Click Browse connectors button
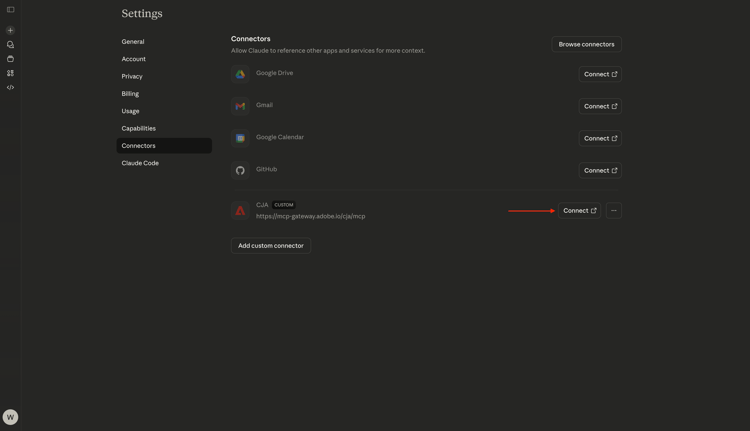 coord(586,44)
